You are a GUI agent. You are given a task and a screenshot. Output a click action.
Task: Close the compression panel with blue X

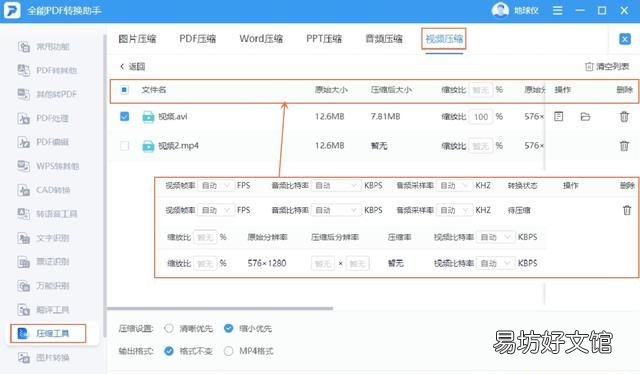point(624,39)
